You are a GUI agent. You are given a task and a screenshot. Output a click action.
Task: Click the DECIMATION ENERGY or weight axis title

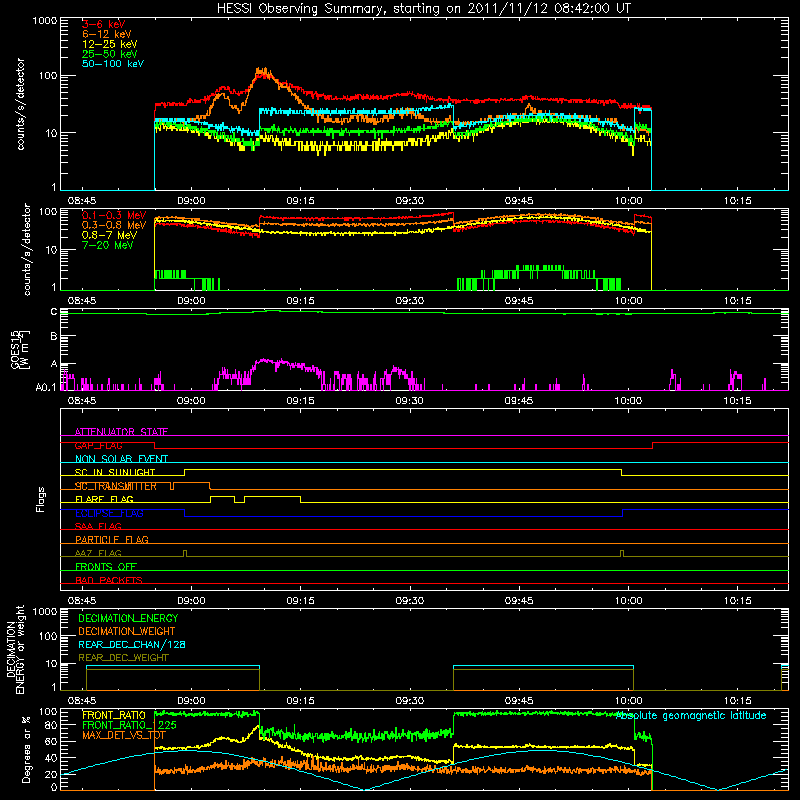coord(15,649)
